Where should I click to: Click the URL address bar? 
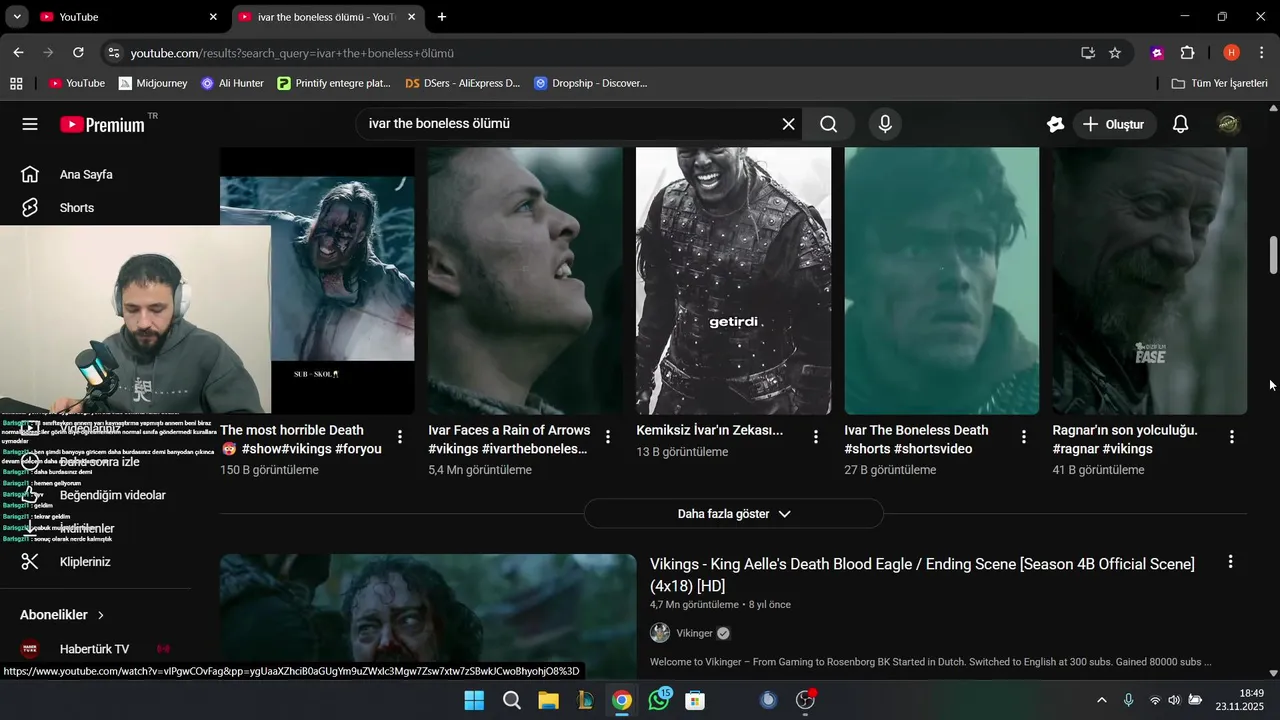(x=600, y=53)
